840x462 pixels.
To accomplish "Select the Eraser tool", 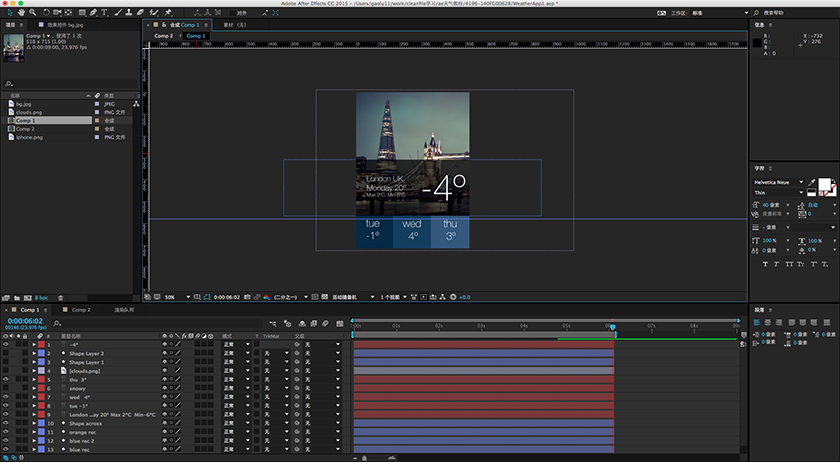I will coord(140,12).
